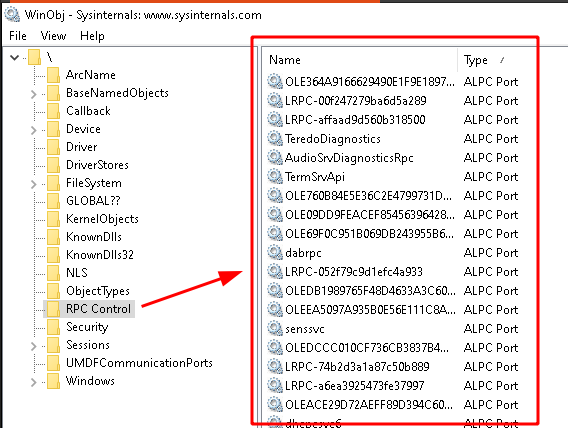Click the Security folder icon
568x428 pixels.
pos(53,327)
